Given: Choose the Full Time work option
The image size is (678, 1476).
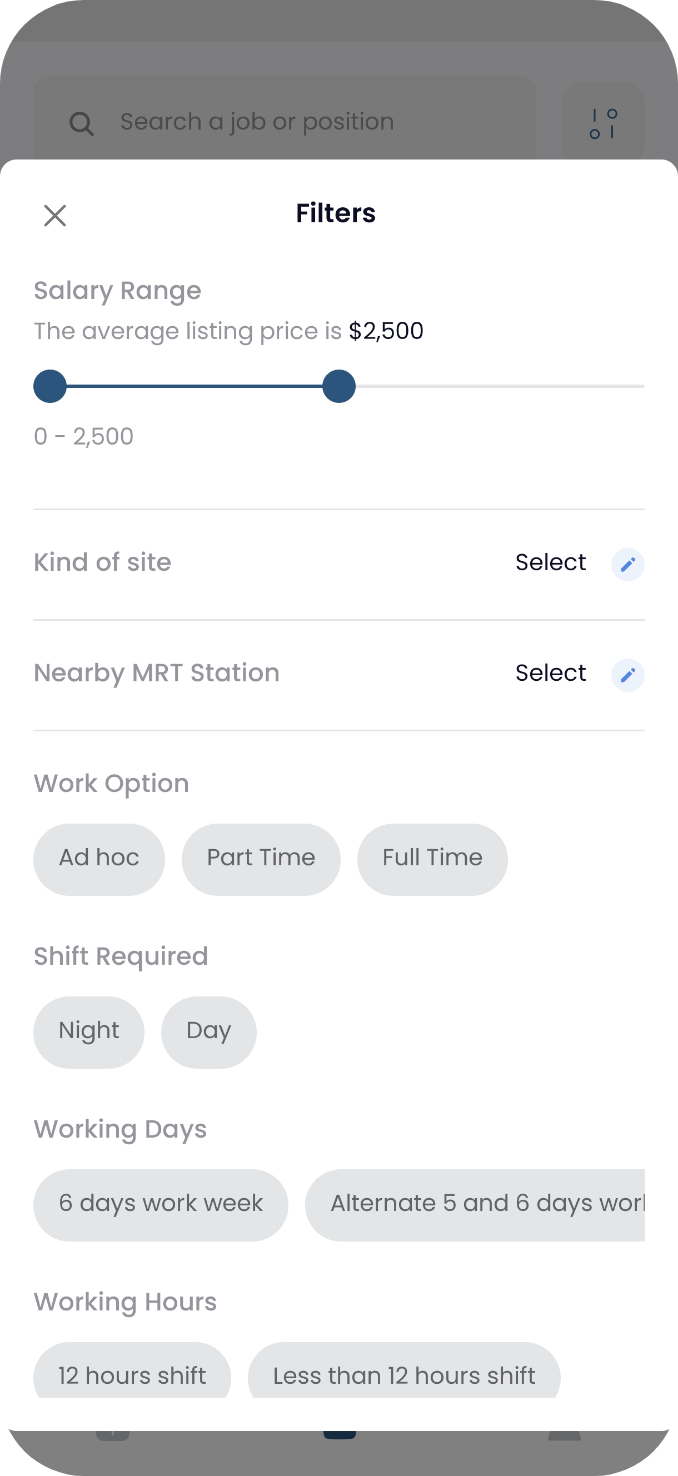Looking at the screenshot, I should point(432,858).
